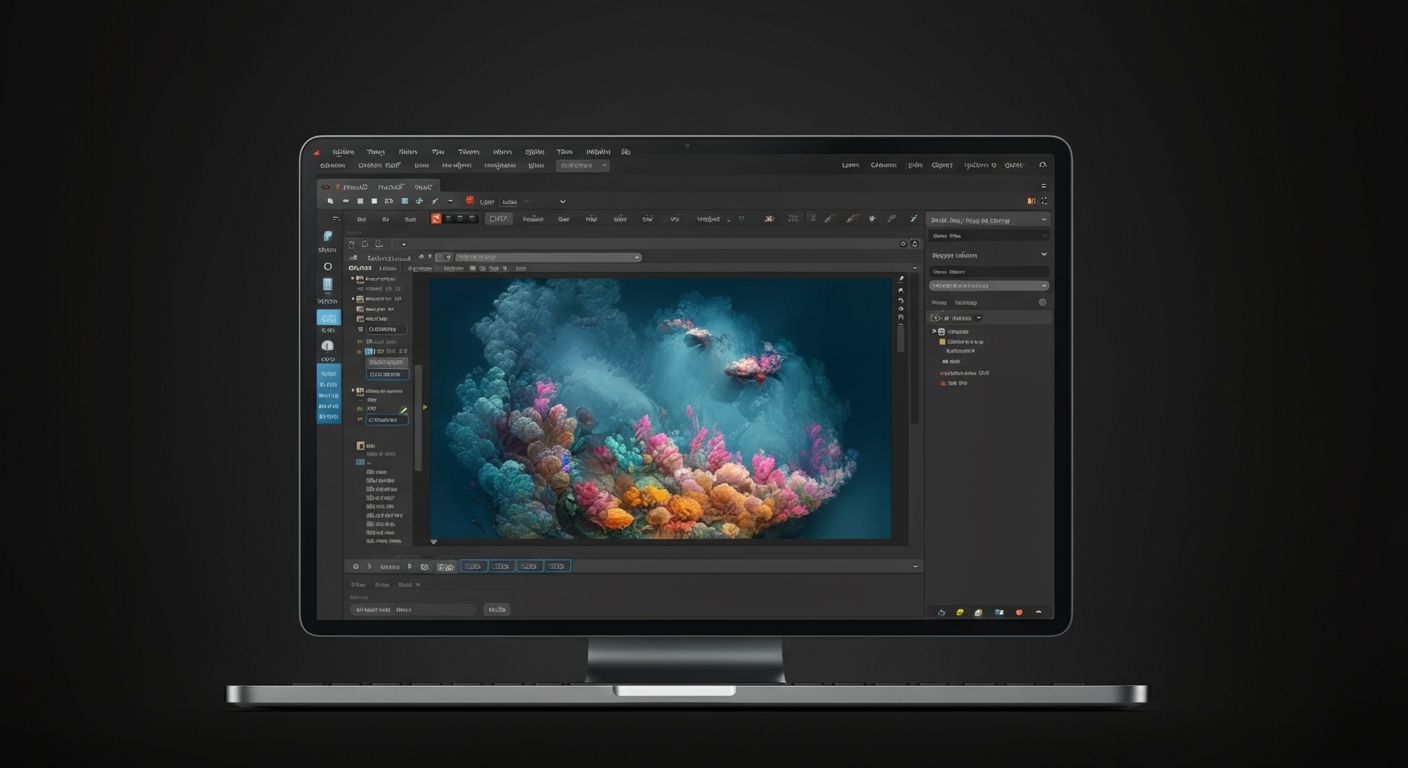The width and height of the screenshot is (1408, 768).
Task: Click the circular tool icon in the left sidebar
Action: coord(327,265)
